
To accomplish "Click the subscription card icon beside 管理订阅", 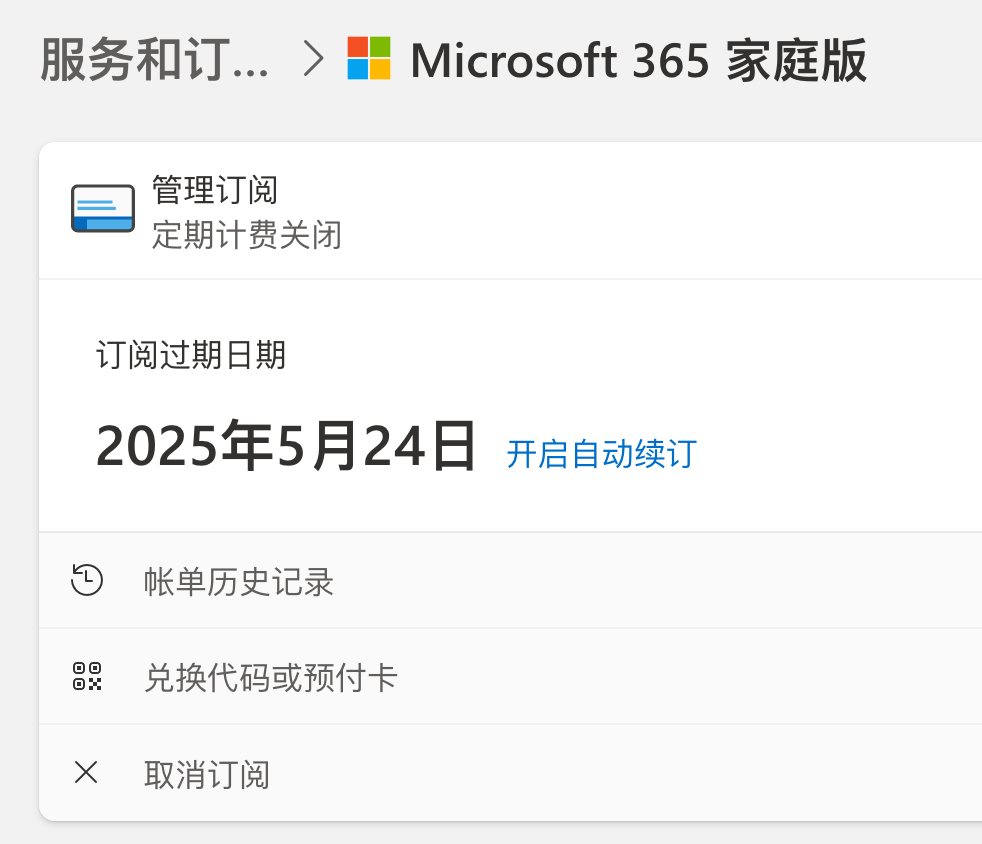I will 103,208.
